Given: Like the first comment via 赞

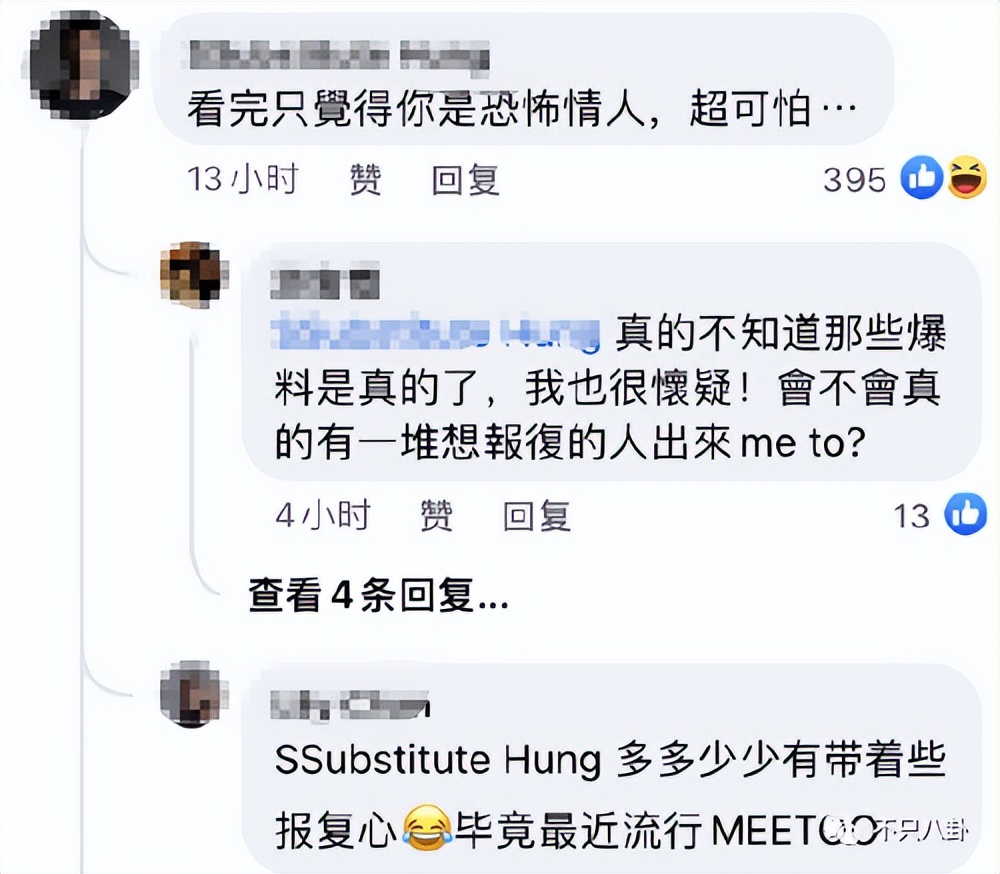Looking at the screenshot, I should [x=365, y=180].
